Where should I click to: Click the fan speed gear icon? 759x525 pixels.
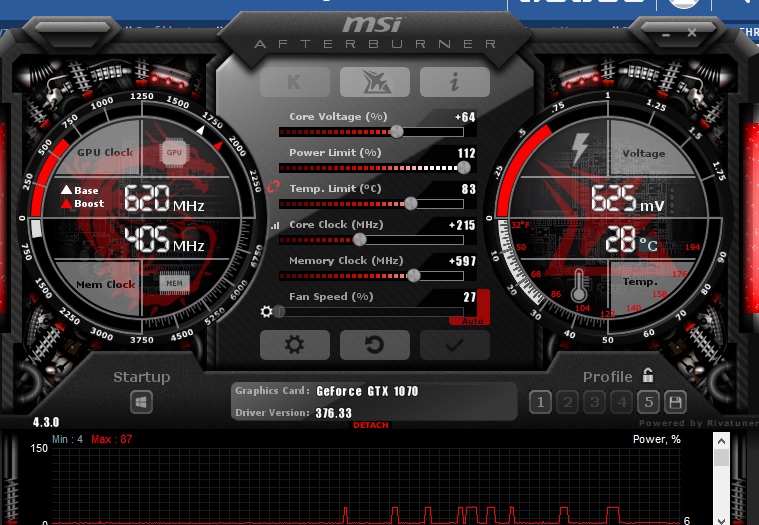click(266, 311)
